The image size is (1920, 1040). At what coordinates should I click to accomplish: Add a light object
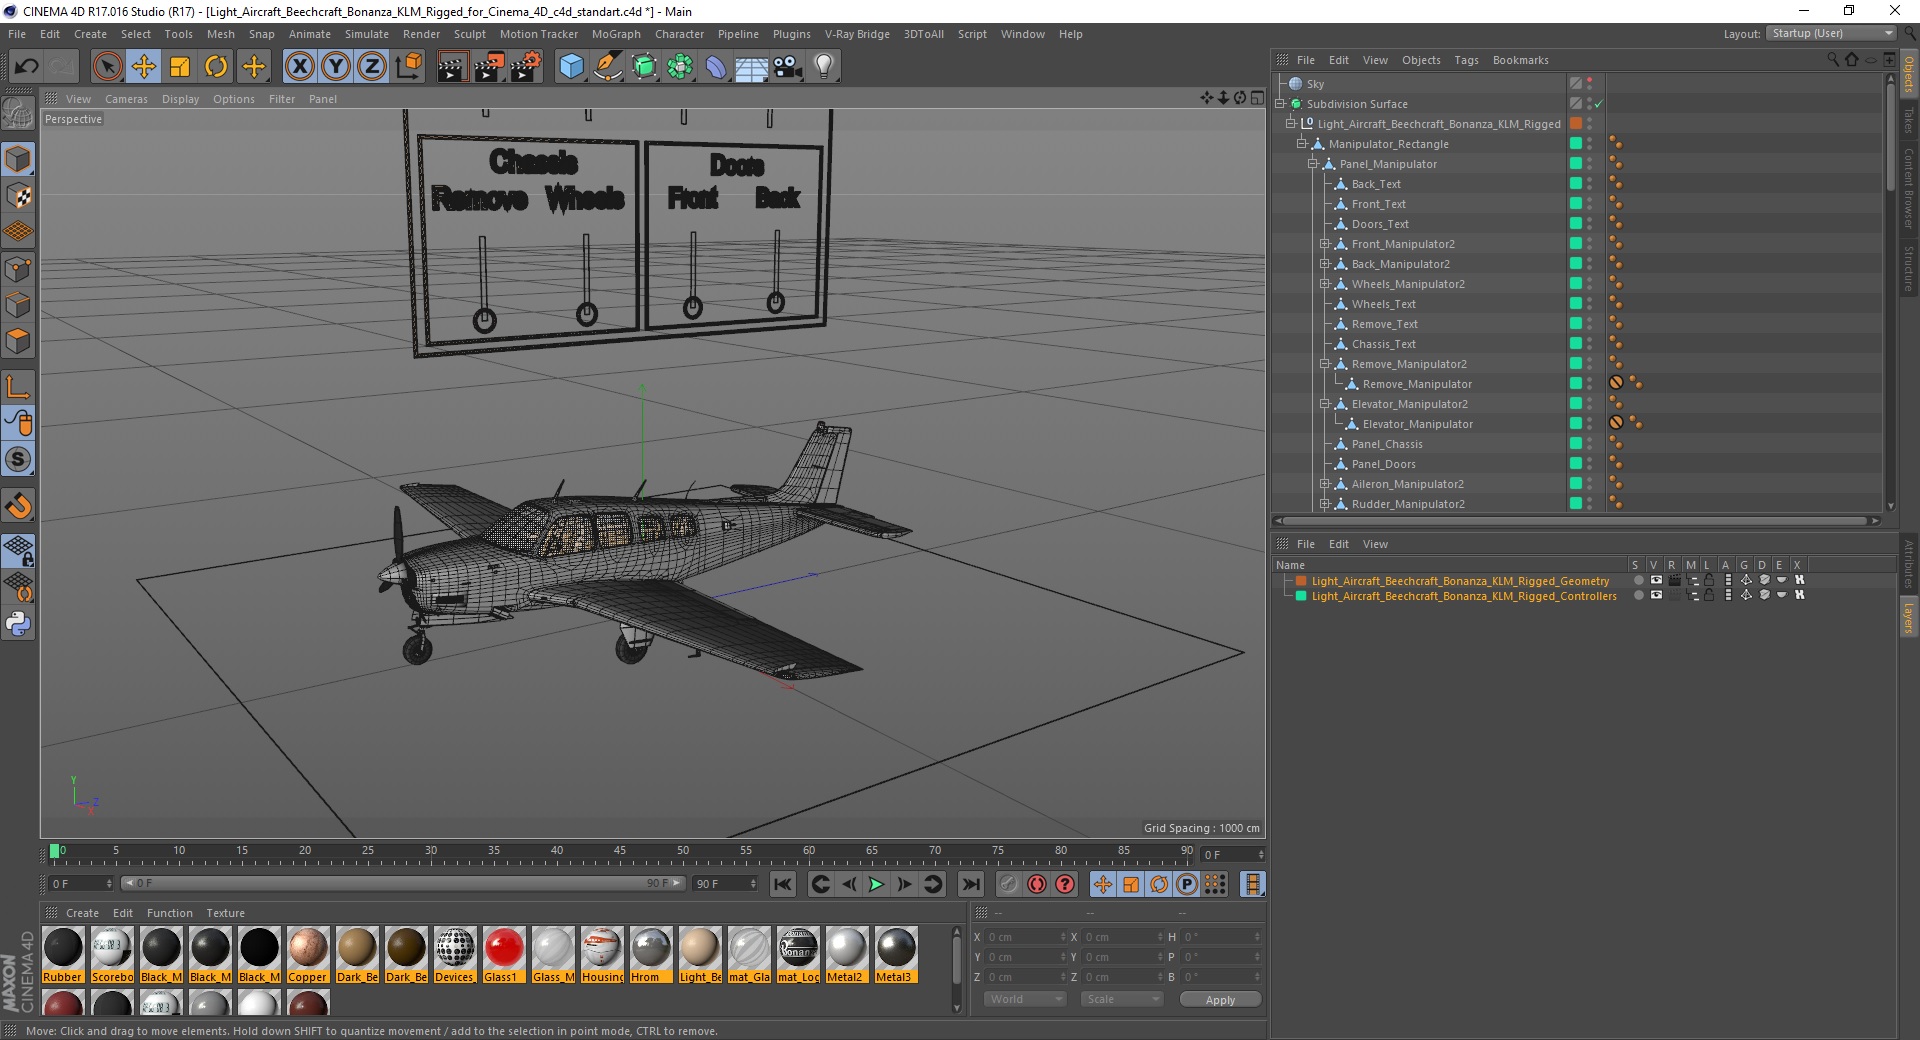(x=824, y=67)
